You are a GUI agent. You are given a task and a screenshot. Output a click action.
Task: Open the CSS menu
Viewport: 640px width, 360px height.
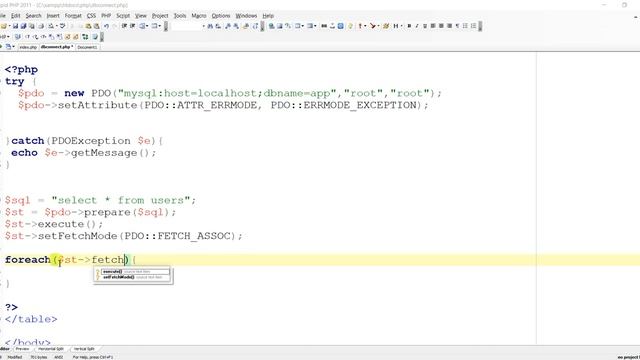click(x=91, y=16)
